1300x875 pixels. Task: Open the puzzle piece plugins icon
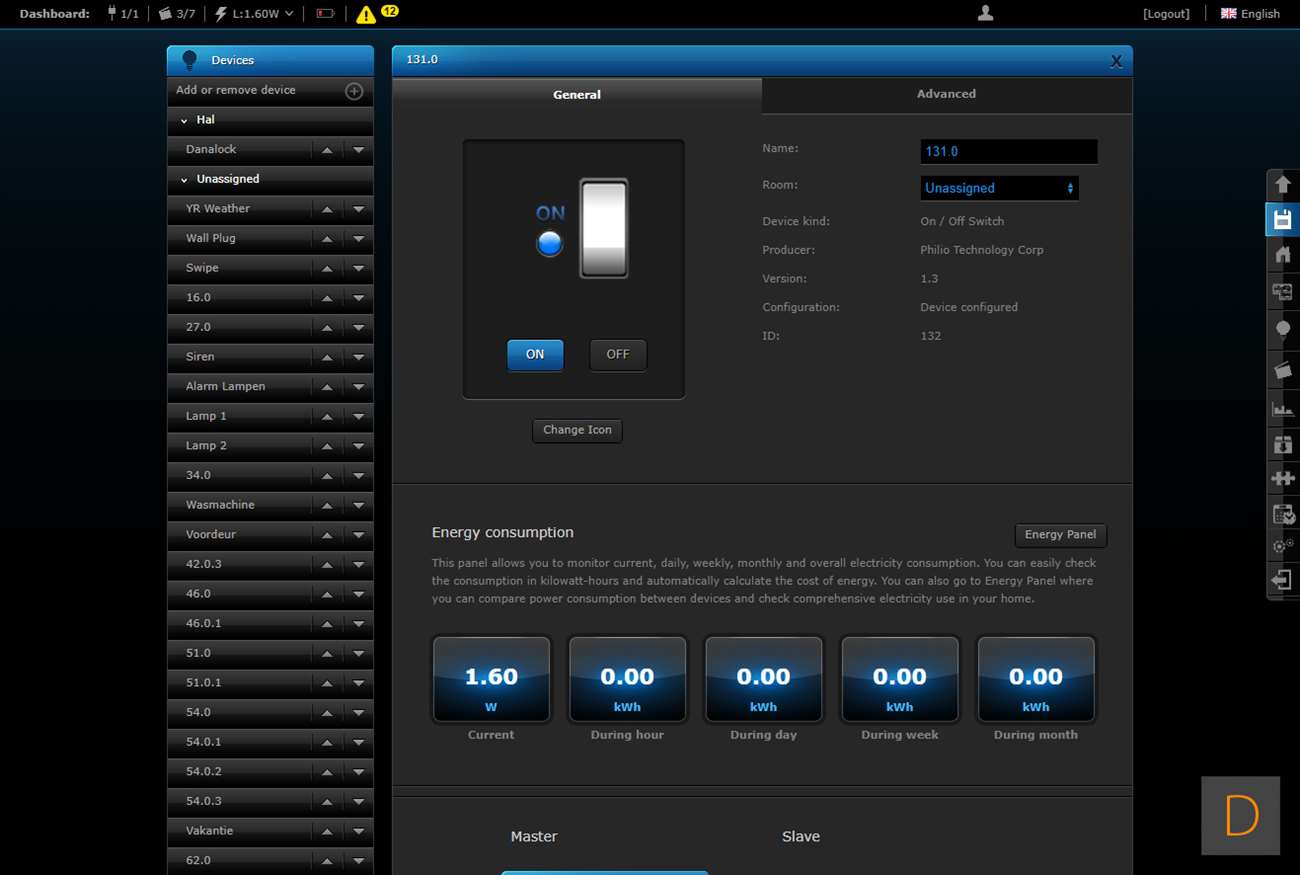tap(1282, 478)
